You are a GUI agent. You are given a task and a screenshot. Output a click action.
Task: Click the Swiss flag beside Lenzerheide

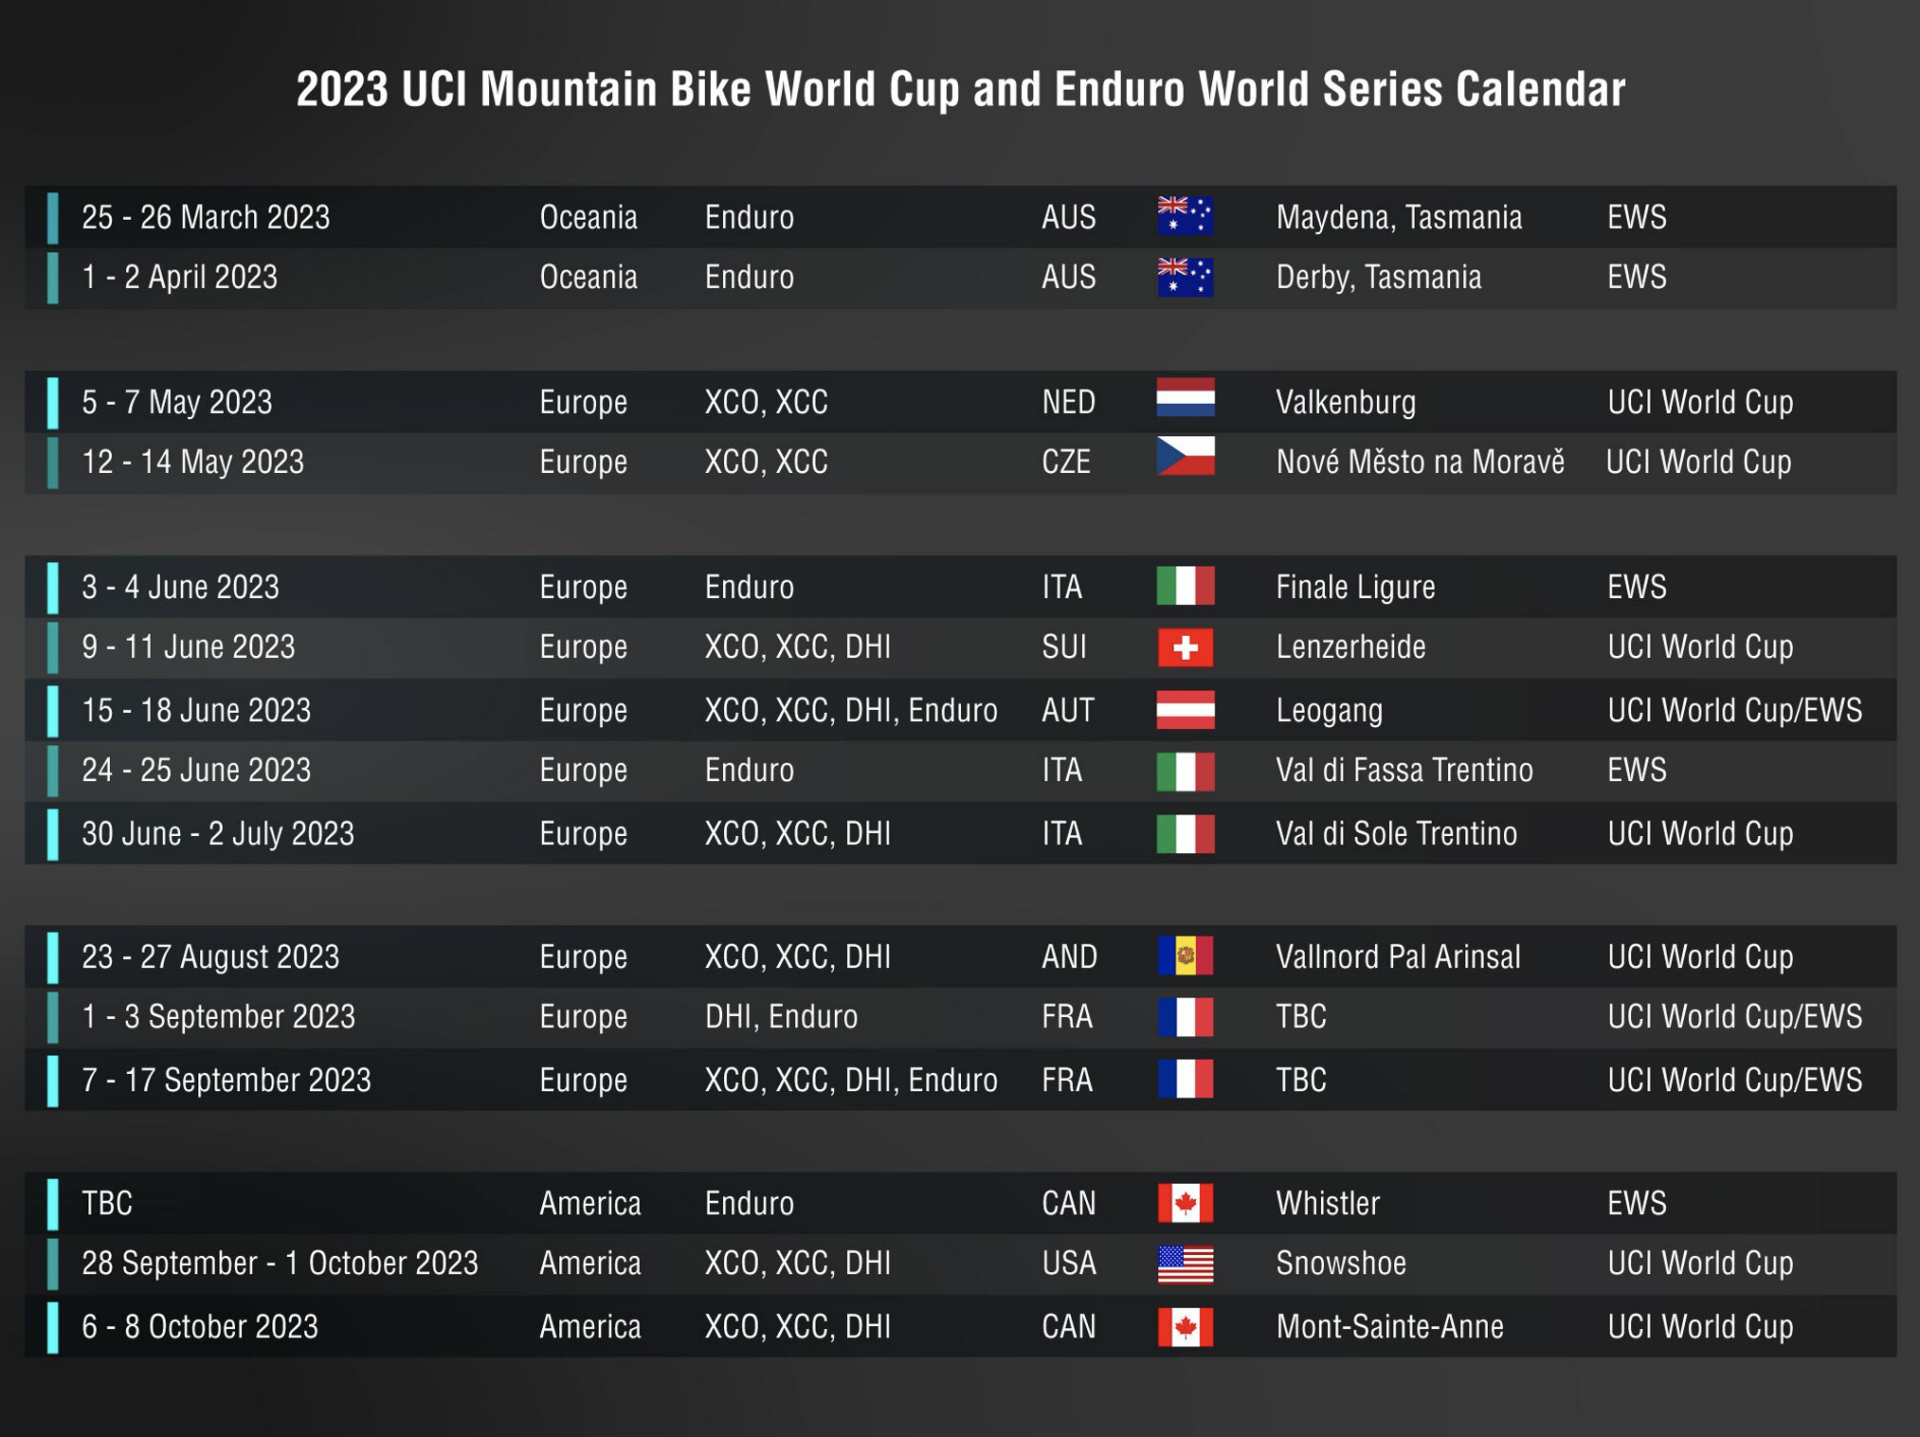click(1185, 647)
